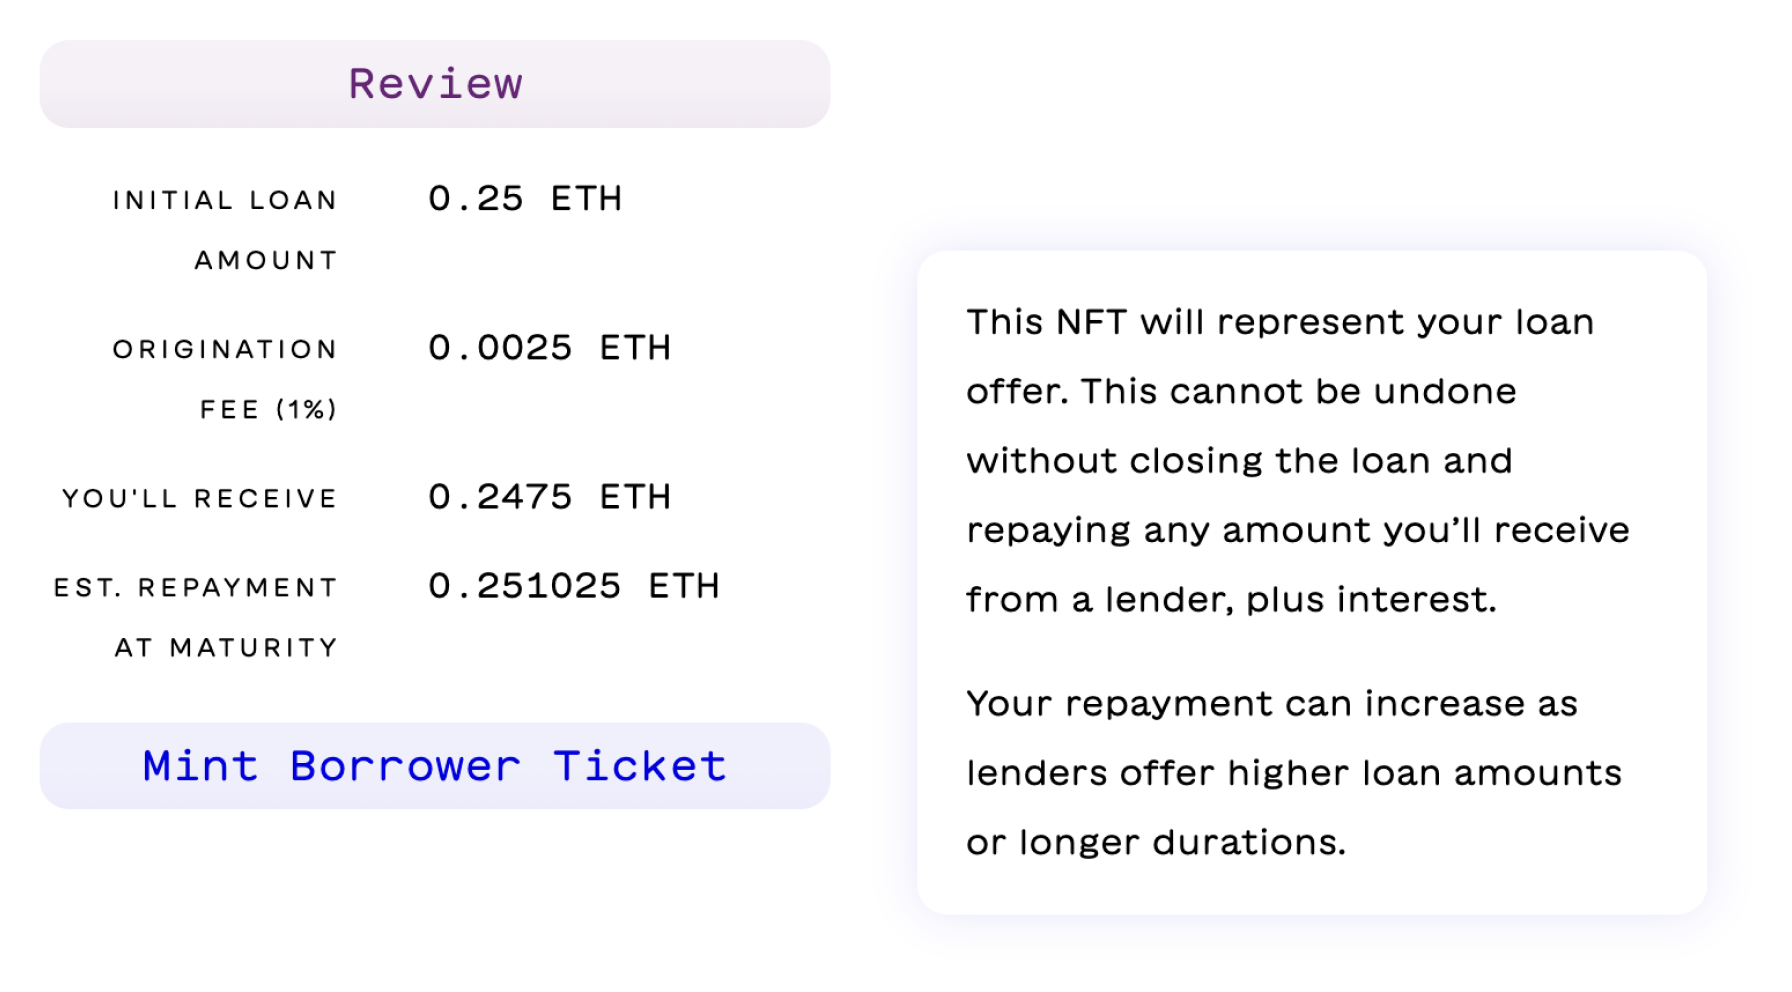This screenshot has width=1792, height=992.
Task: Click the info card panel on right
Action: (x=1312, y=582)
